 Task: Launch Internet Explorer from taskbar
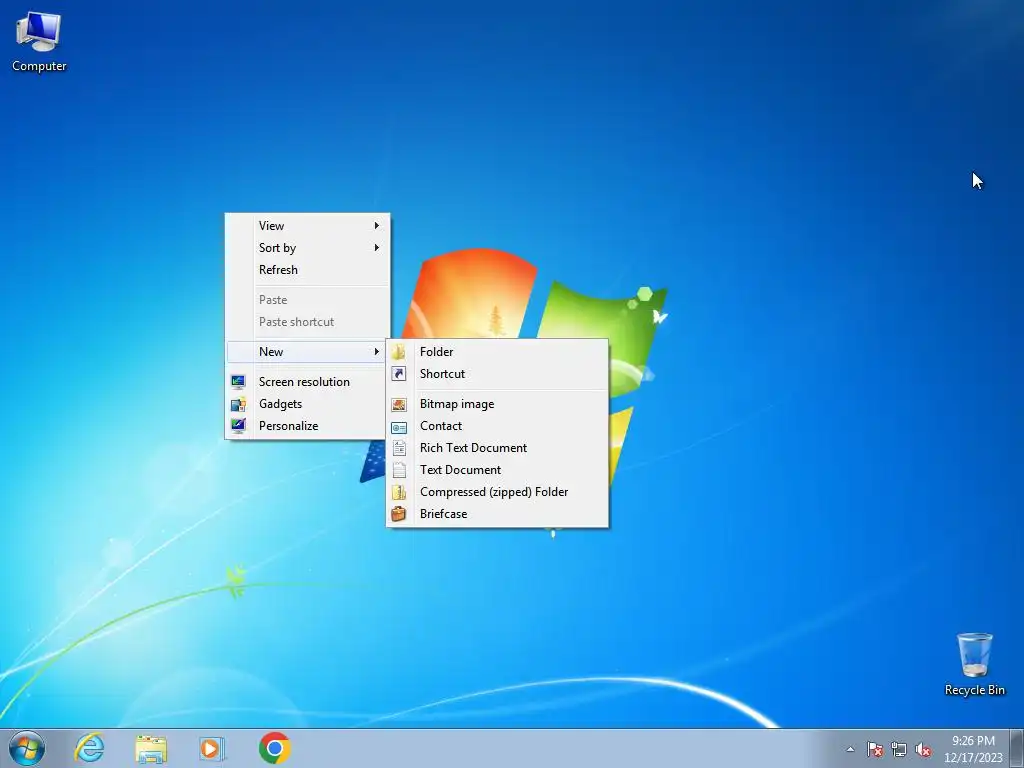[x=89, y=748]
